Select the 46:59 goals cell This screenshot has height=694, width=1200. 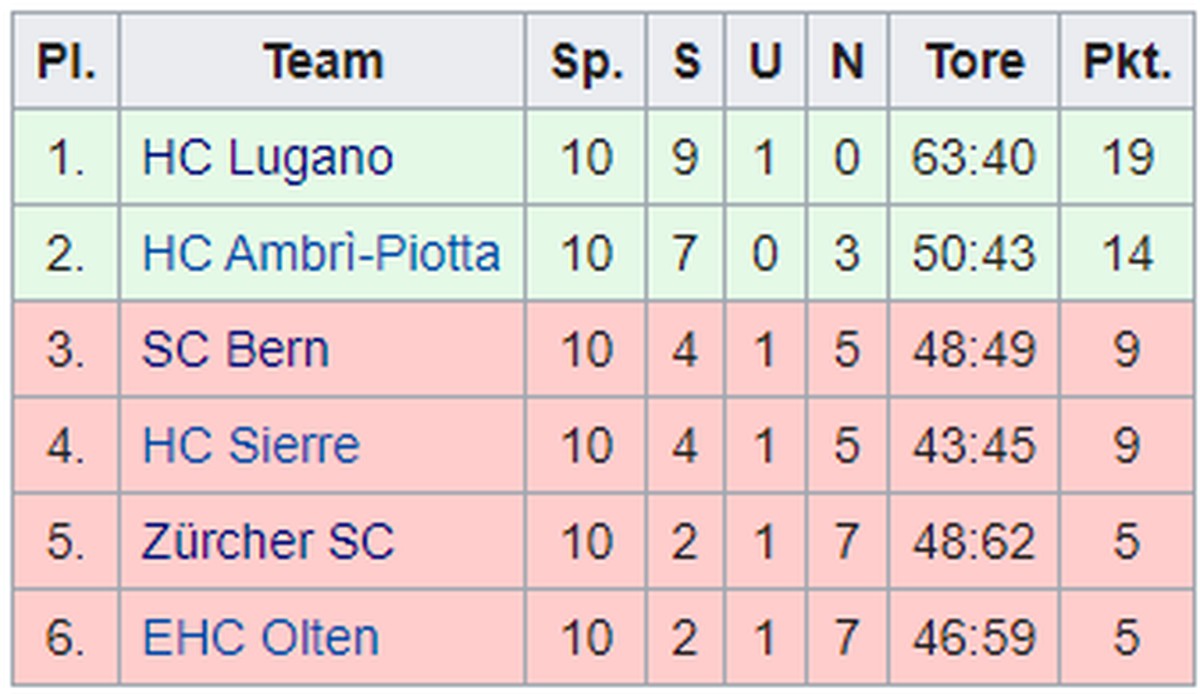(974, 638)
